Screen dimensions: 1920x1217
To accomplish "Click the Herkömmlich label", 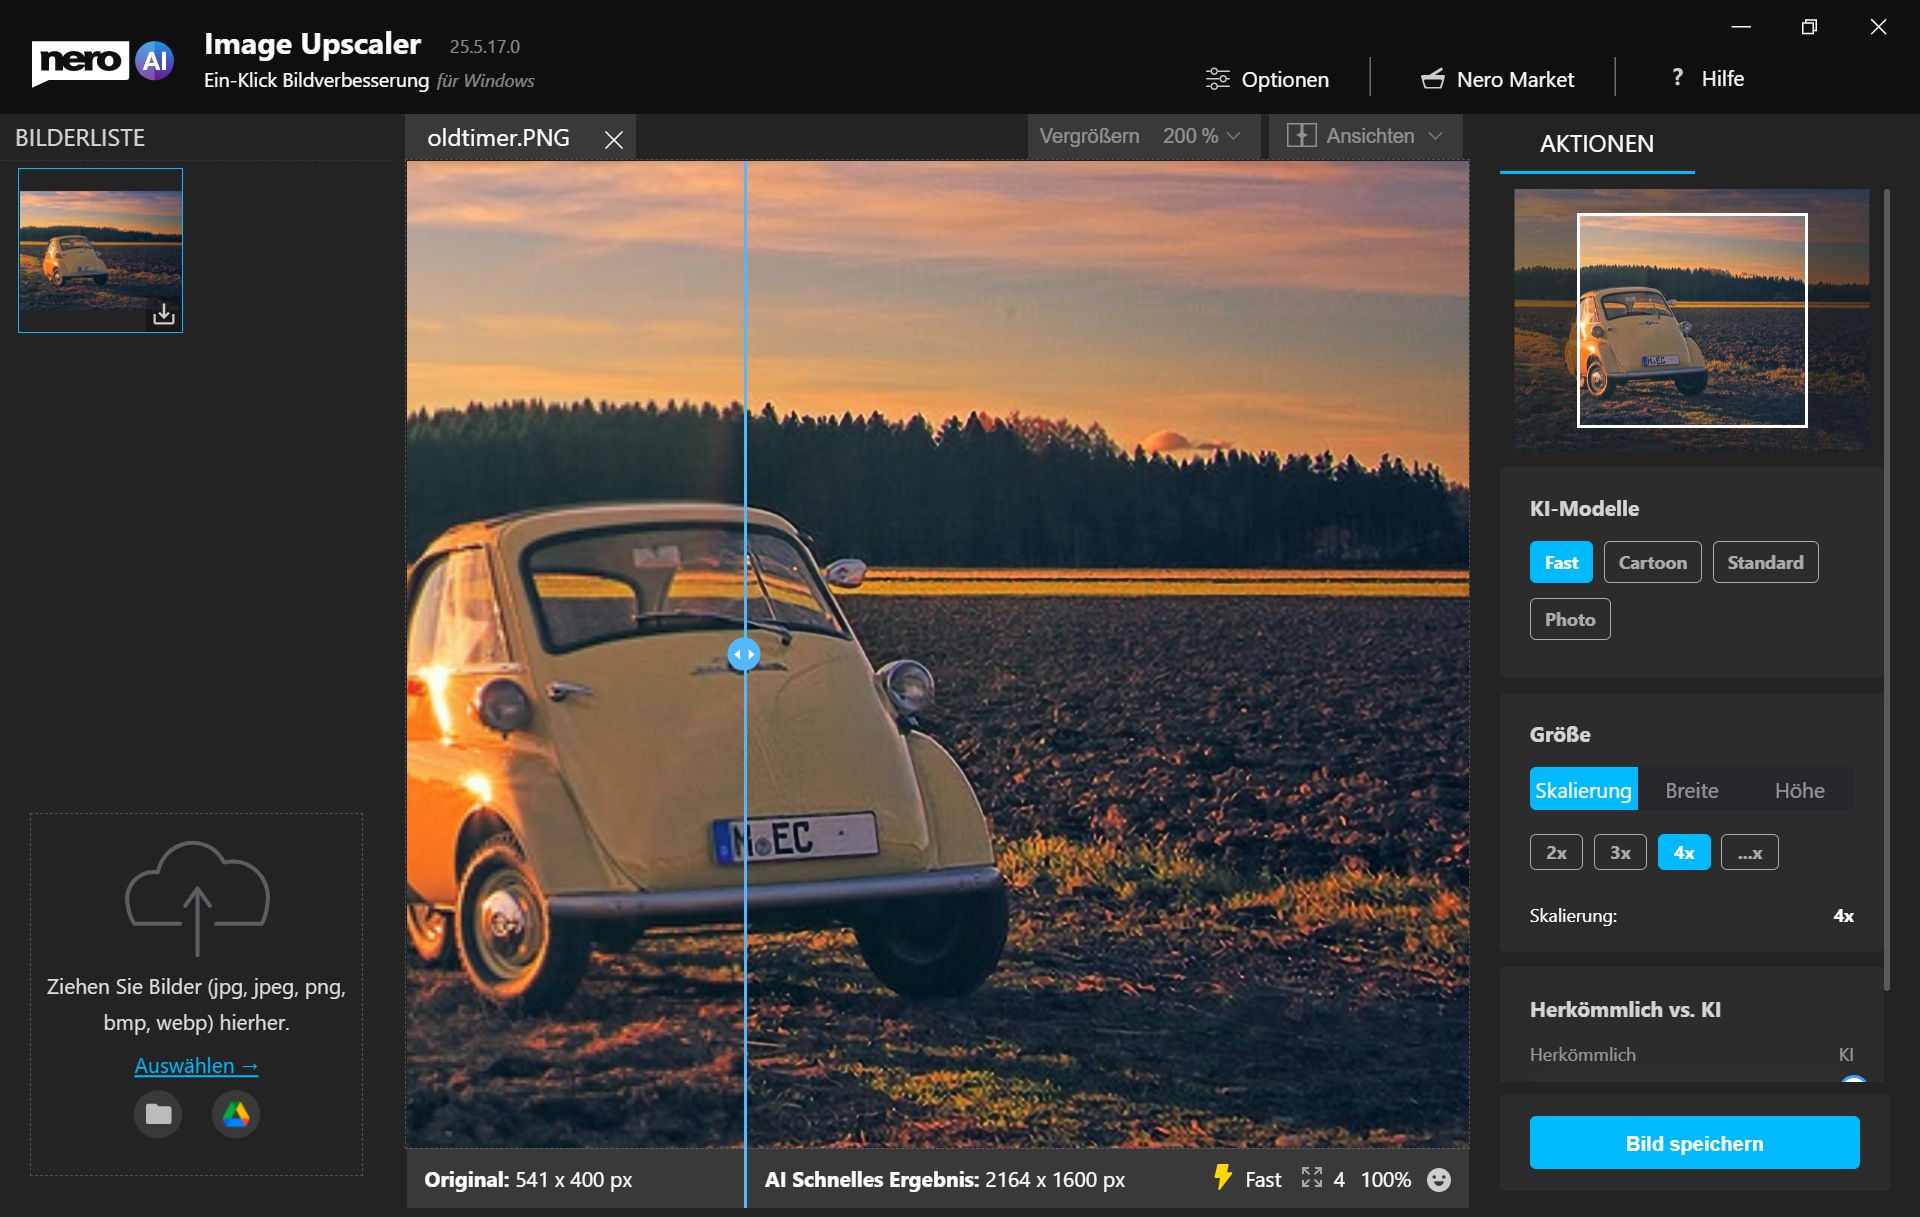I will tap(1582, 1054).
